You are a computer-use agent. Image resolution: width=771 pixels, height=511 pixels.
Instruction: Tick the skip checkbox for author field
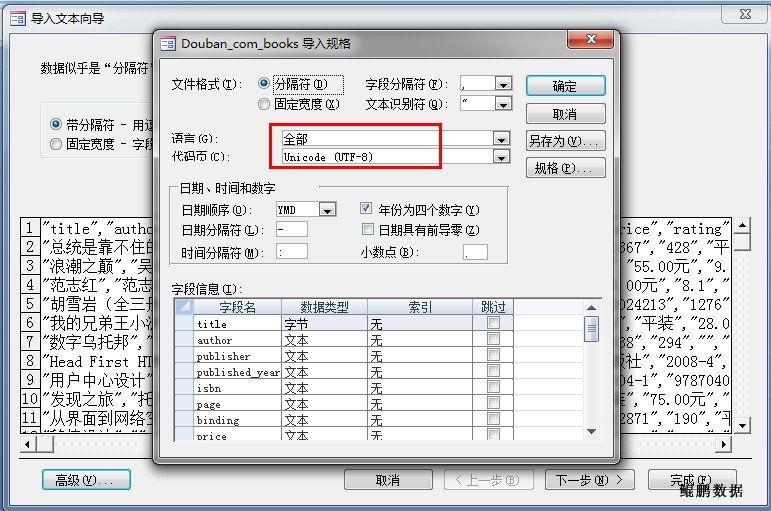click(x=493, y=339)
